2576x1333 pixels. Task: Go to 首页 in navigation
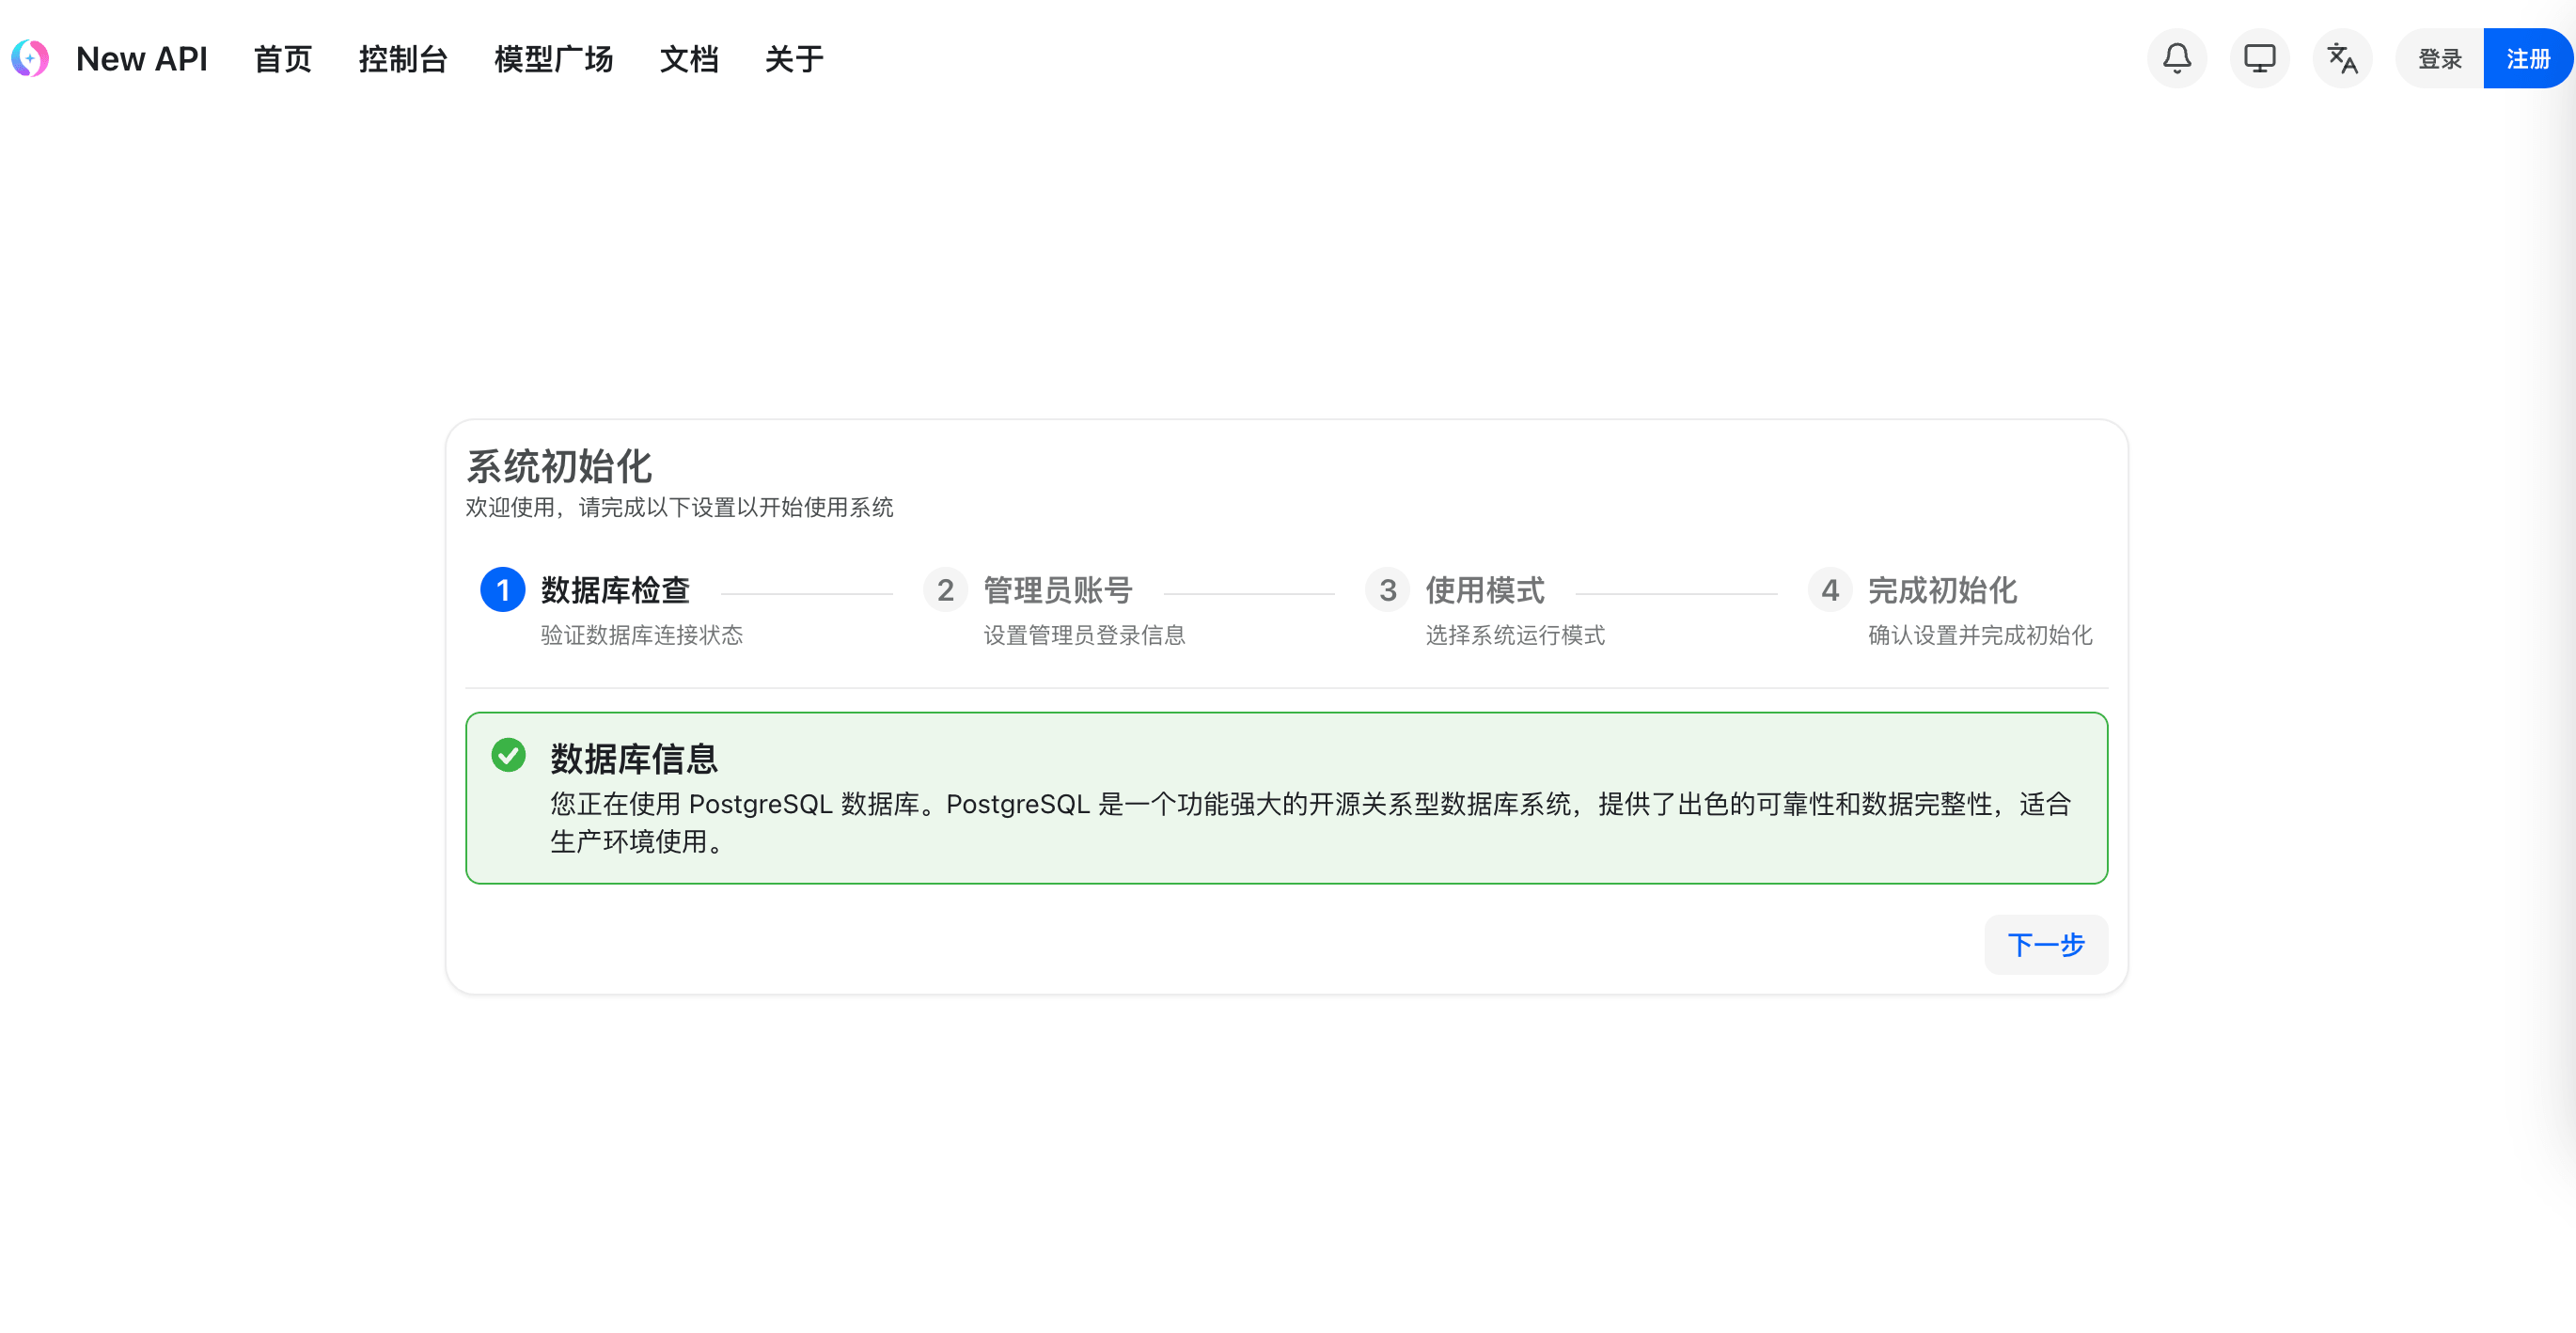(283, 59)
